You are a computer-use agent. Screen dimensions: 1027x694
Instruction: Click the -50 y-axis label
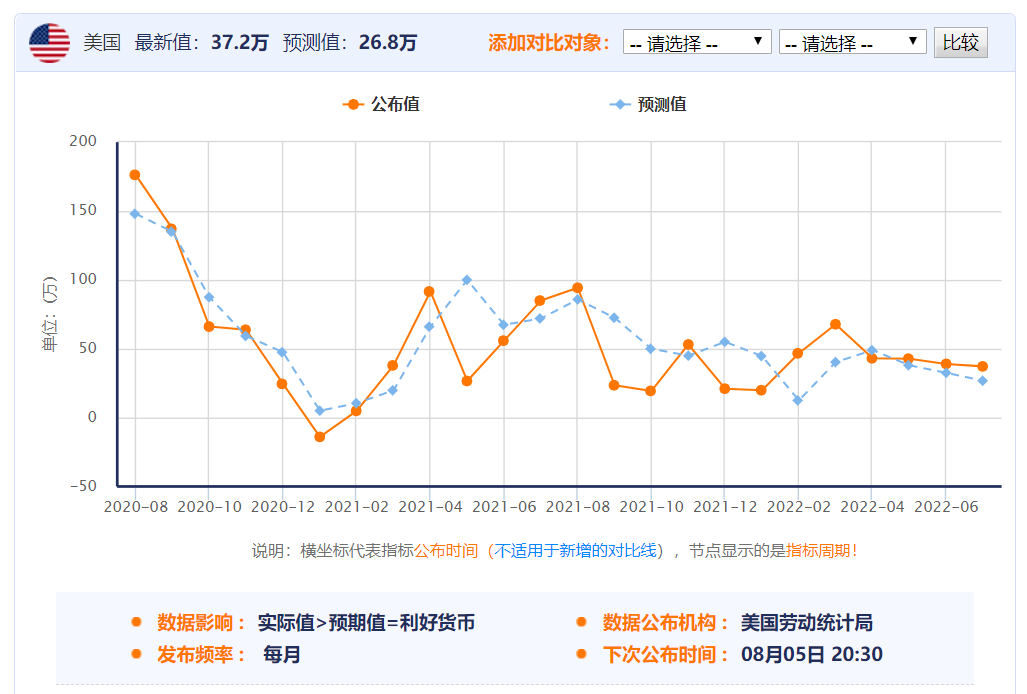83,486
